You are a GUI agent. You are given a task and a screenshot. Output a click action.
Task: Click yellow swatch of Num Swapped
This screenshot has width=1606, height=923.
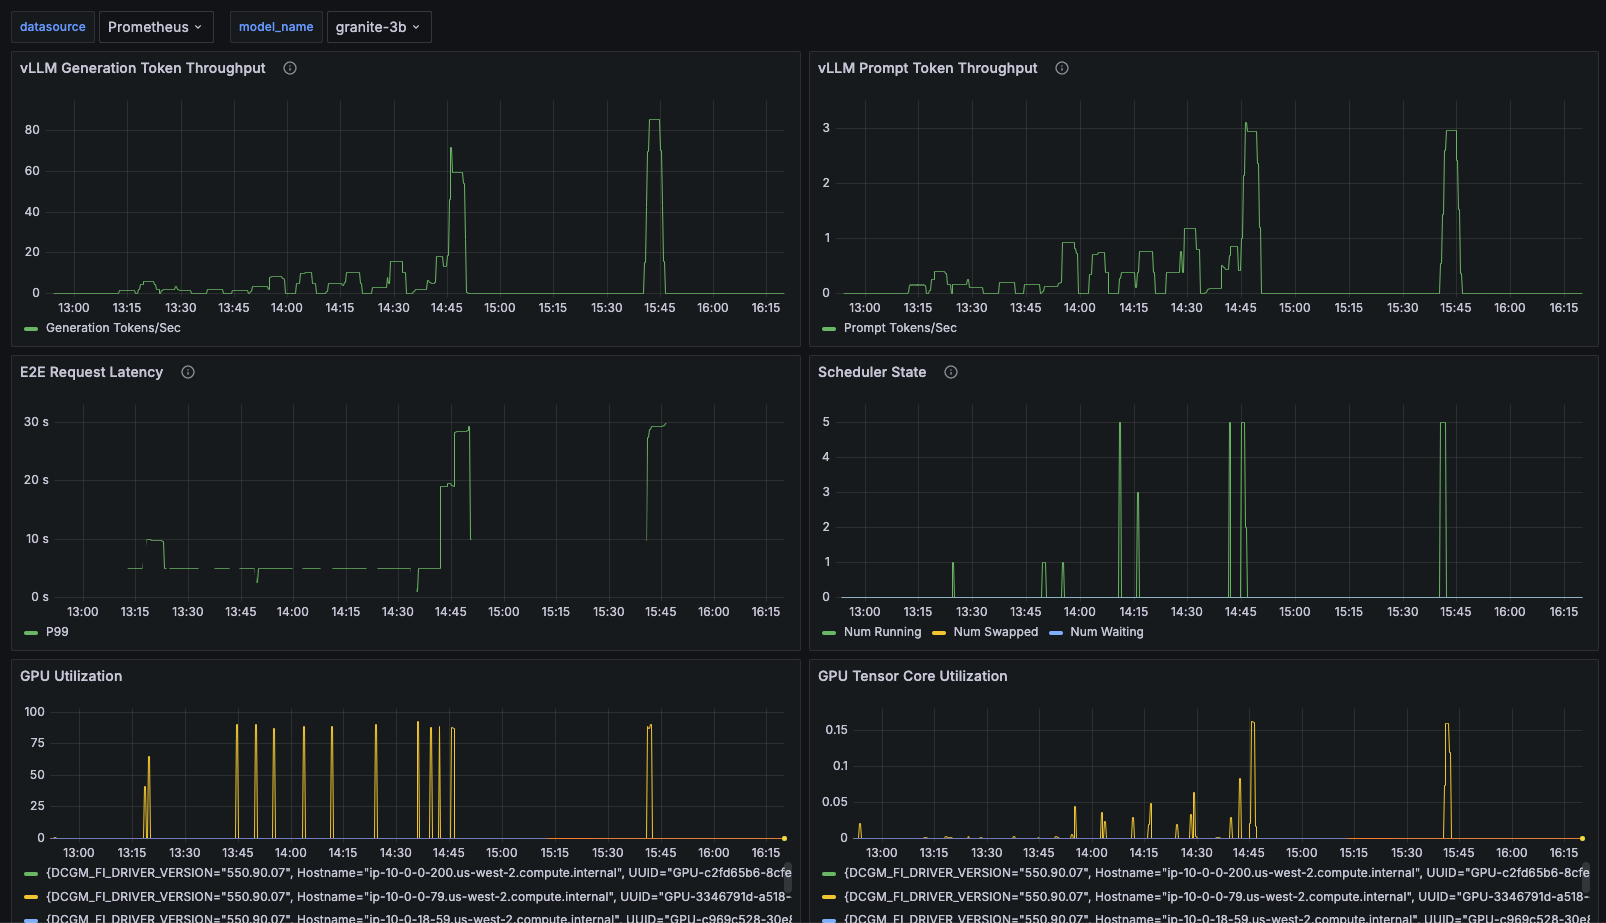[939, 633]
